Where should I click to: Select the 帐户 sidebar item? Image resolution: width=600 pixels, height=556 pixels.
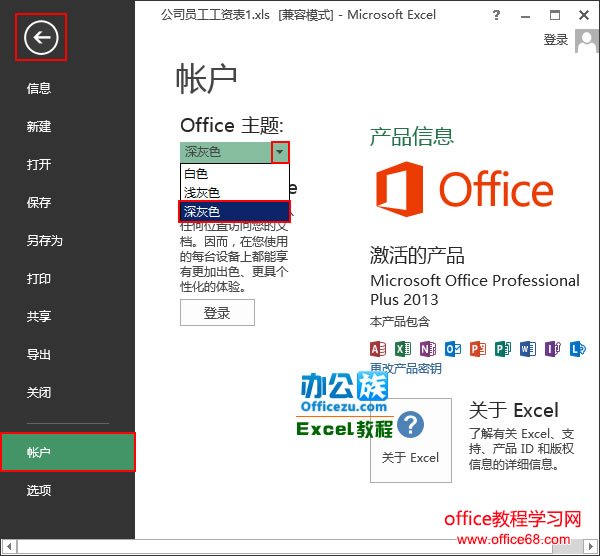[67, 452]
